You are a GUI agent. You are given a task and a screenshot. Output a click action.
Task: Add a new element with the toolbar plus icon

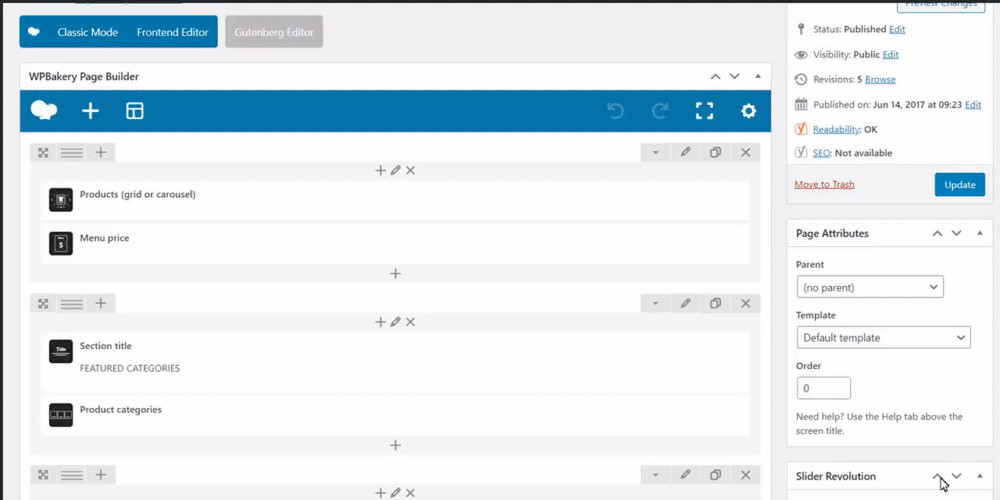[91, 111]
